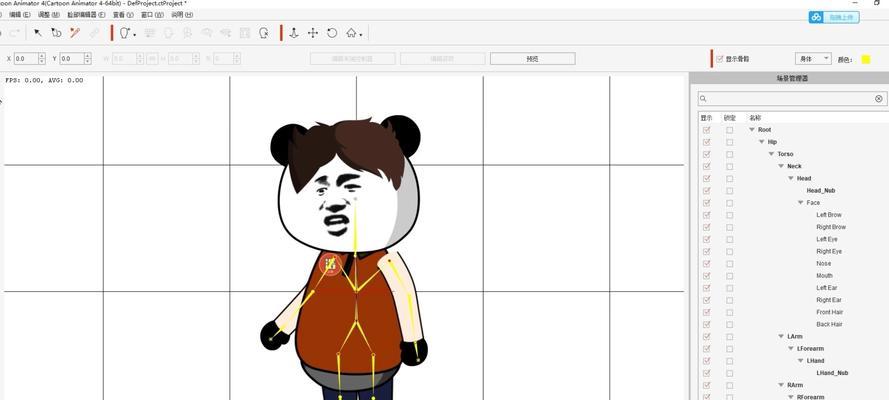Screen dimensions: 889x400
Task: Hide the Torso bone
Action: click(706, 154)
